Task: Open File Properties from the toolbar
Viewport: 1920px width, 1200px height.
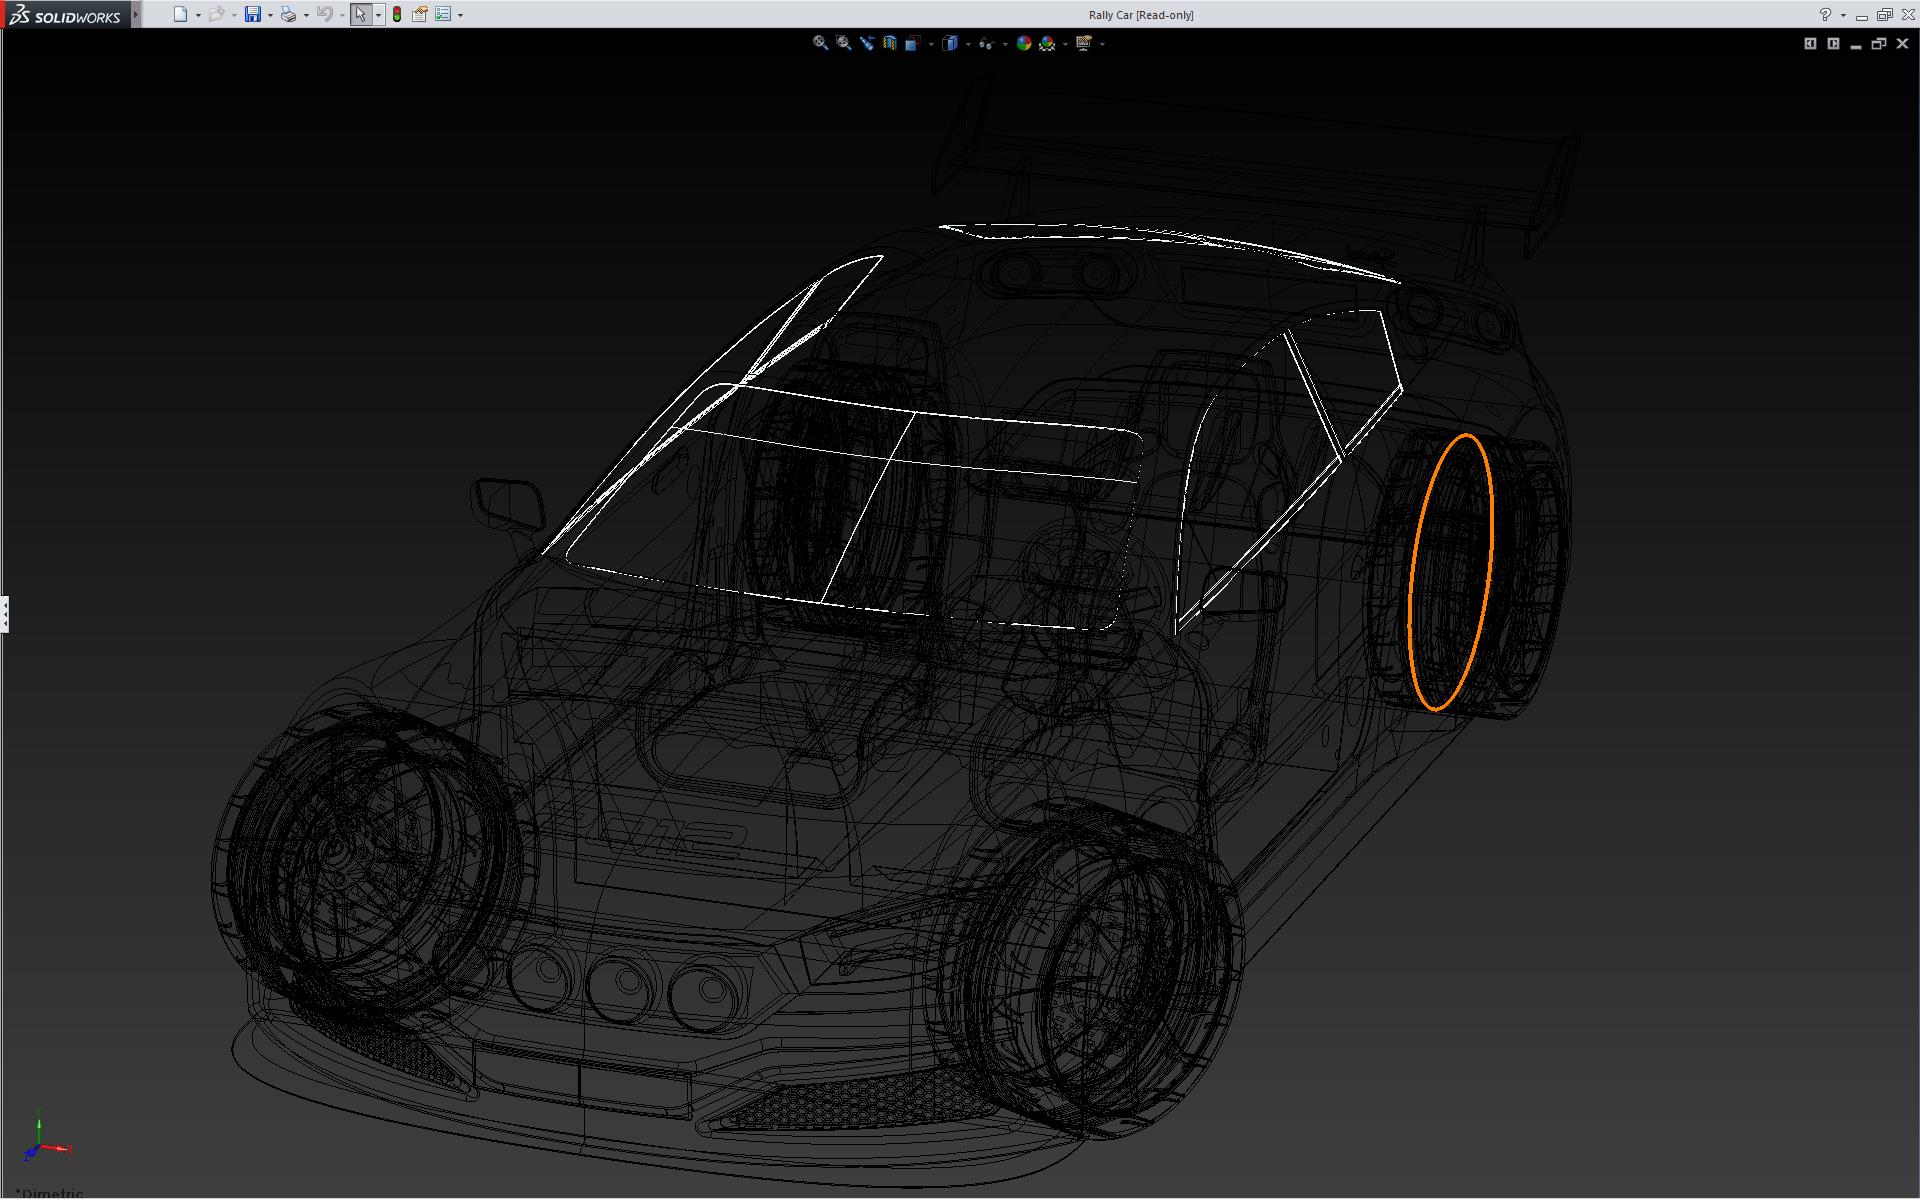Action: click(x=419, y=14)
